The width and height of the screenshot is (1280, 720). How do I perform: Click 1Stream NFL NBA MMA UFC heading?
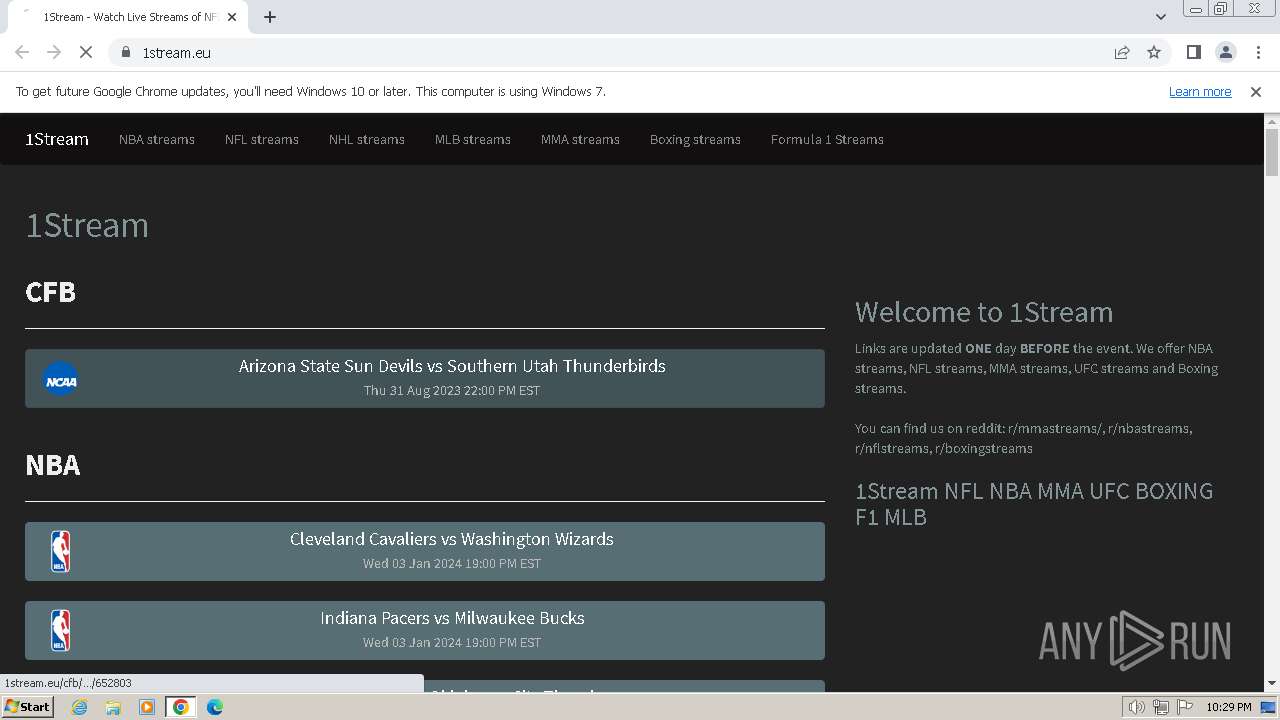1034,504
